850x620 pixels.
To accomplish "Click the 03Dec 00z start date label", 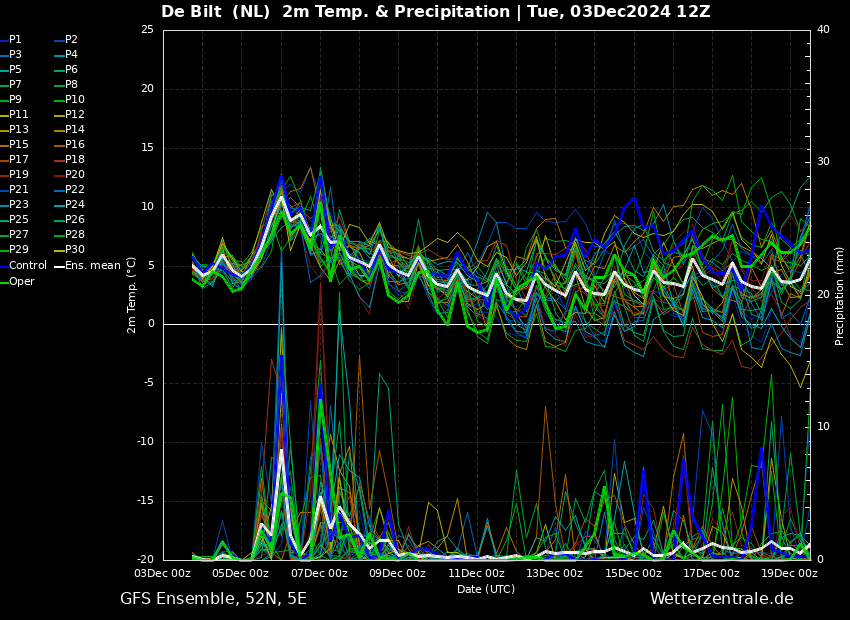I will (x=163, y=574).
